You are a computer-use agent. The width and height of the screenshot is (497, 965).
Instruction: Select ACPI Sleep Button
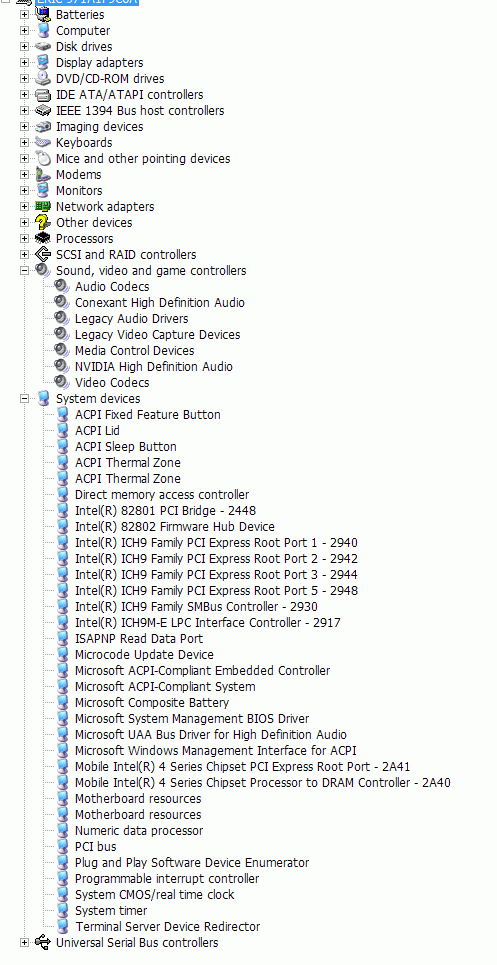coord(125,446)
